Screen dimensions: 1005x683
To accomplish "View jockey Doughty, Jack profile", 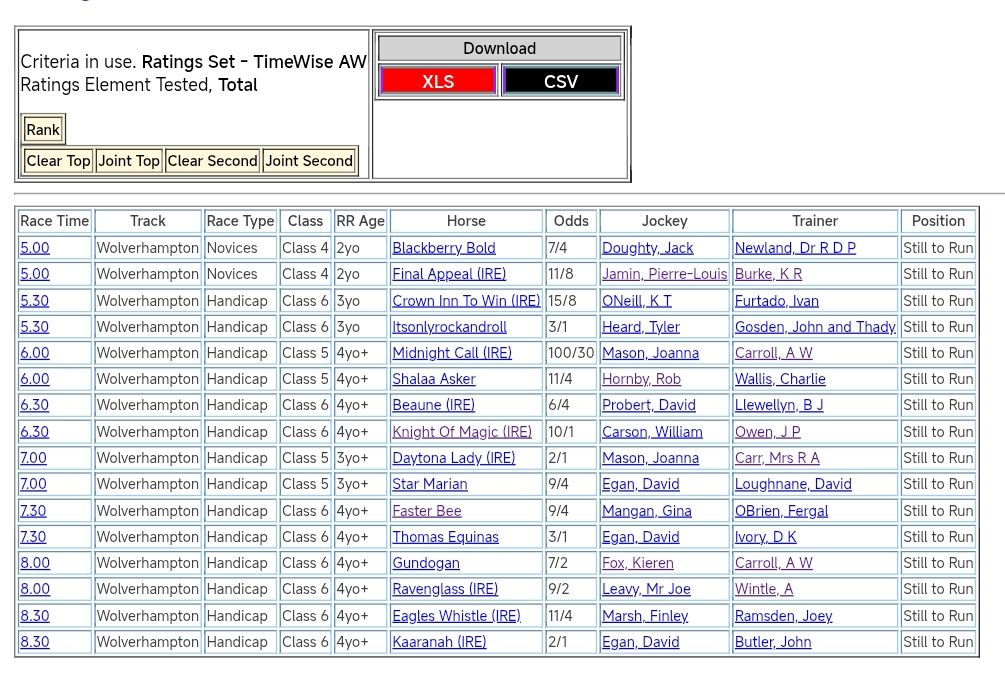I will click(x=647, y=248).
